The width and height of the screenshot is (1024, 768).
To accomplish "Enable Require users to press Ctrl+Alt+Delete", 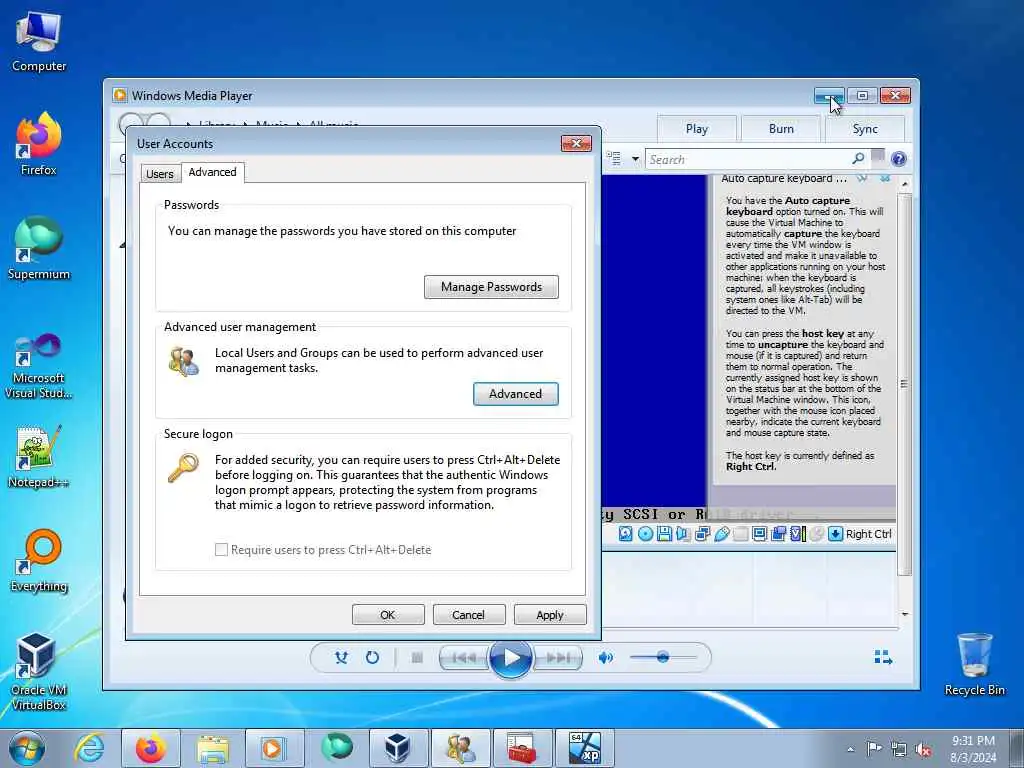I will pyautogui.click(x=221, y=550).
